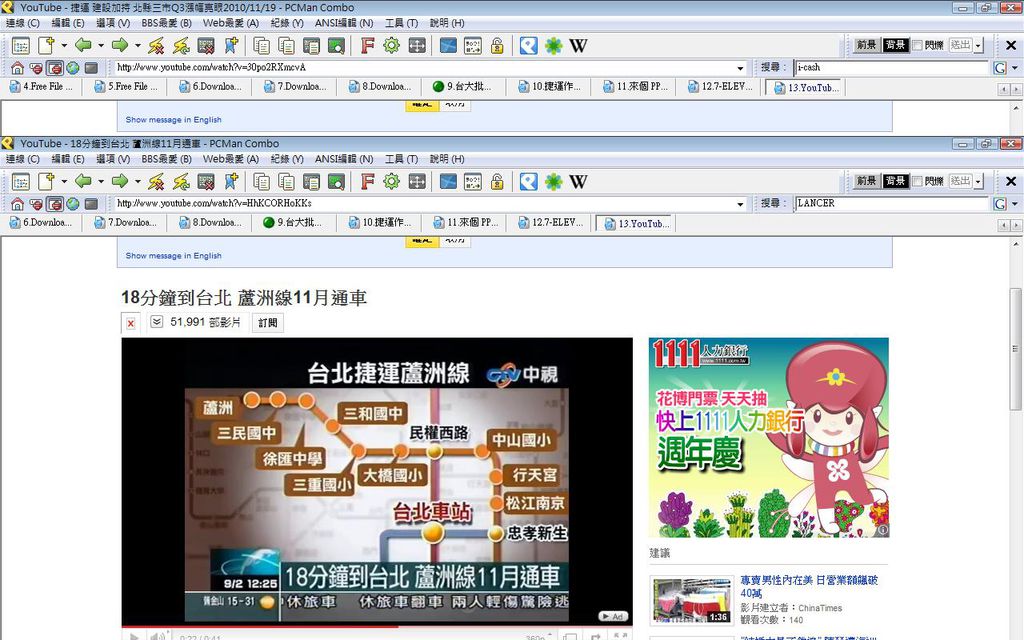The width and height of the screenshot is (1024, 640).
Task: Click i-cash search field in upper window
Action: pos(891,68)
